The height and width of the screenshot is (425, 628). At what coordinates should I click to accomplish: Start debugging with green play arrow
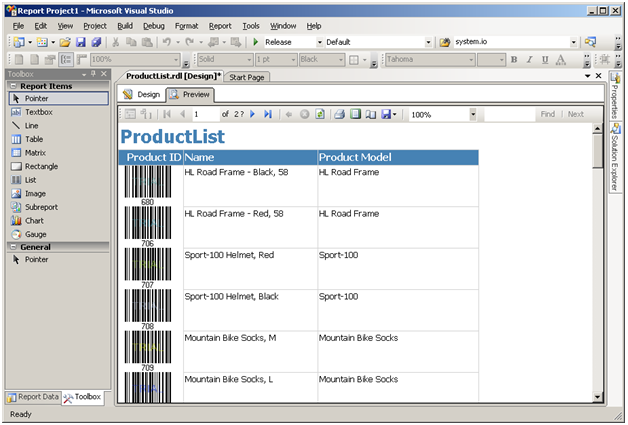[x=256, y=42]
